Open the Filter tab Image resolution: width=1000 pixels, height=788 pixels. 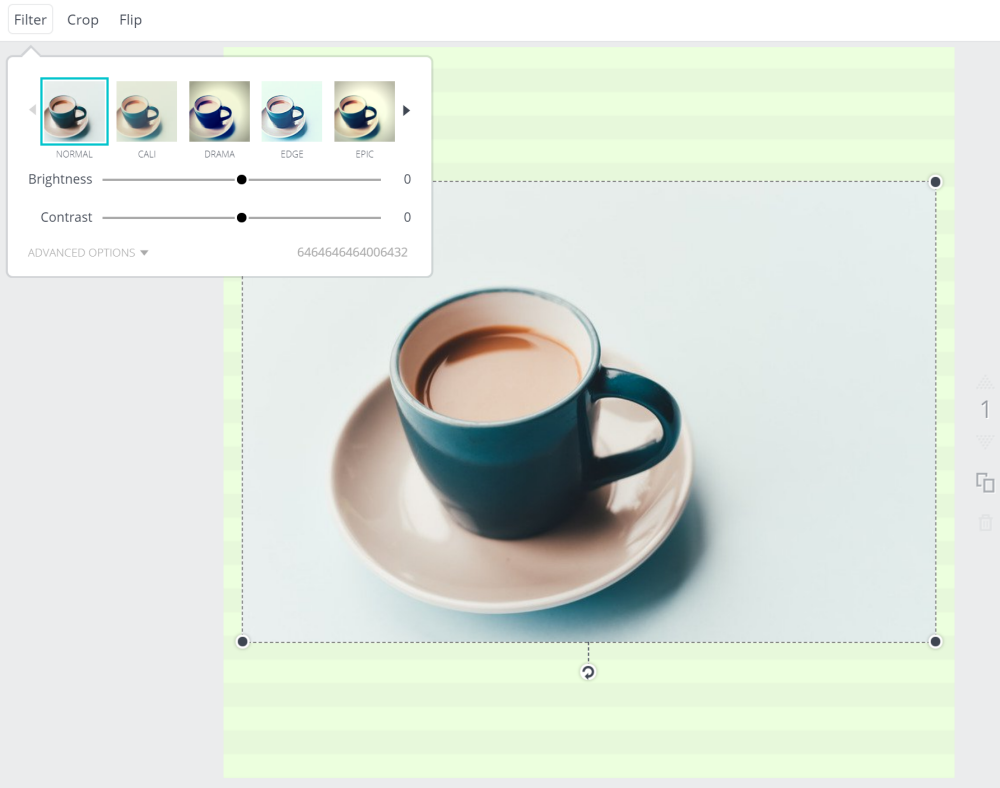(x=30, y=20)
